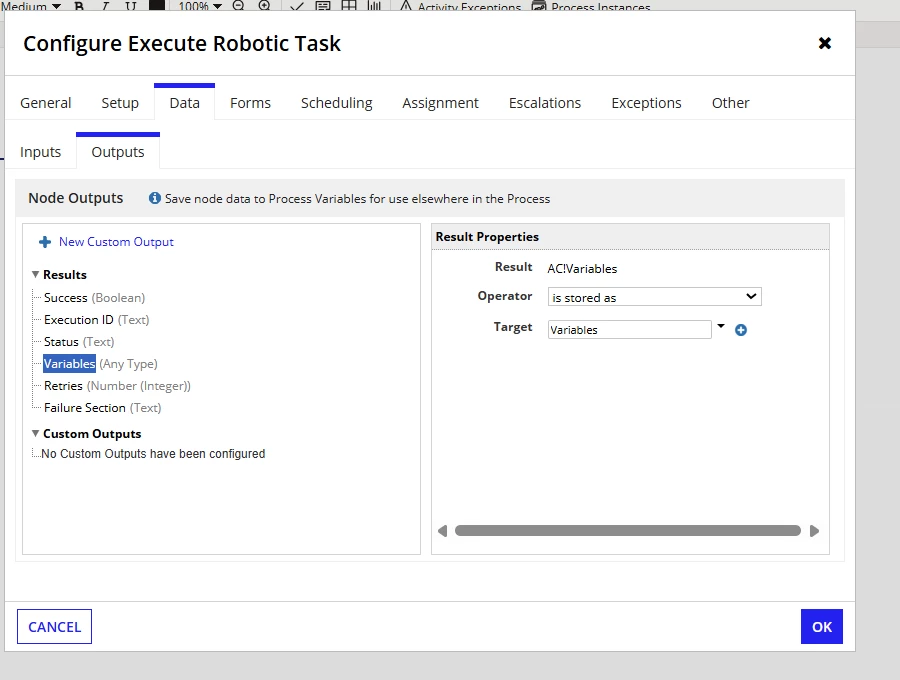Viewport: 900px width, 680px height.
Task: Collapse the Results tree section
Action: coord(36,274)
